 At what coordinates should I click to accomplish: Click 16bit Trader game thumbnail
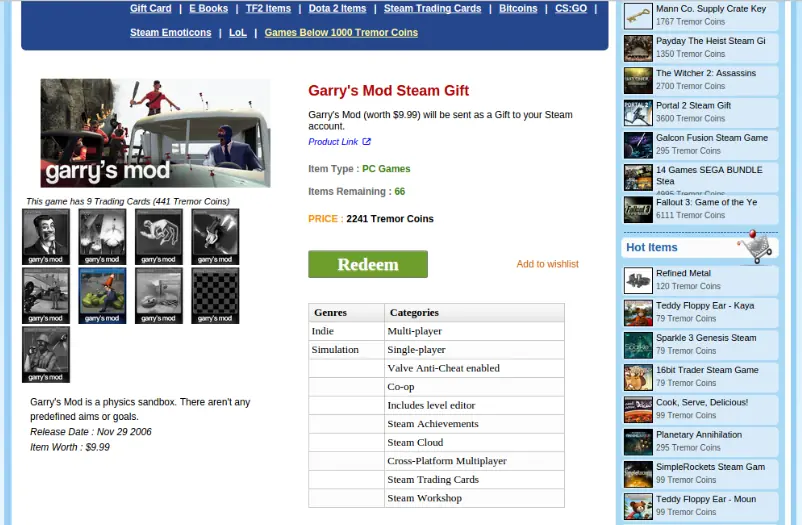click(x=638, y=377)
